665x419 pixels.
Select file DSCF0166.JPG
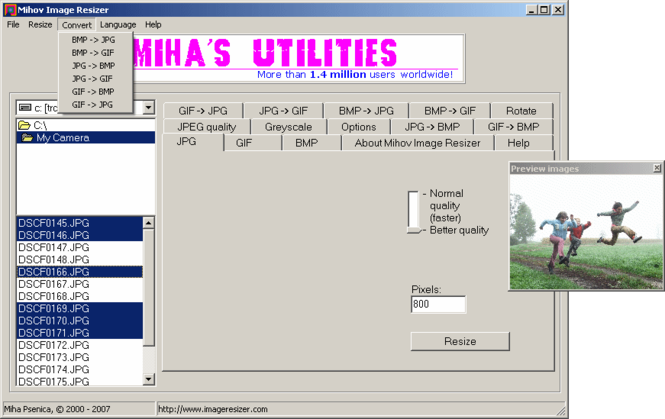point(80,272)
